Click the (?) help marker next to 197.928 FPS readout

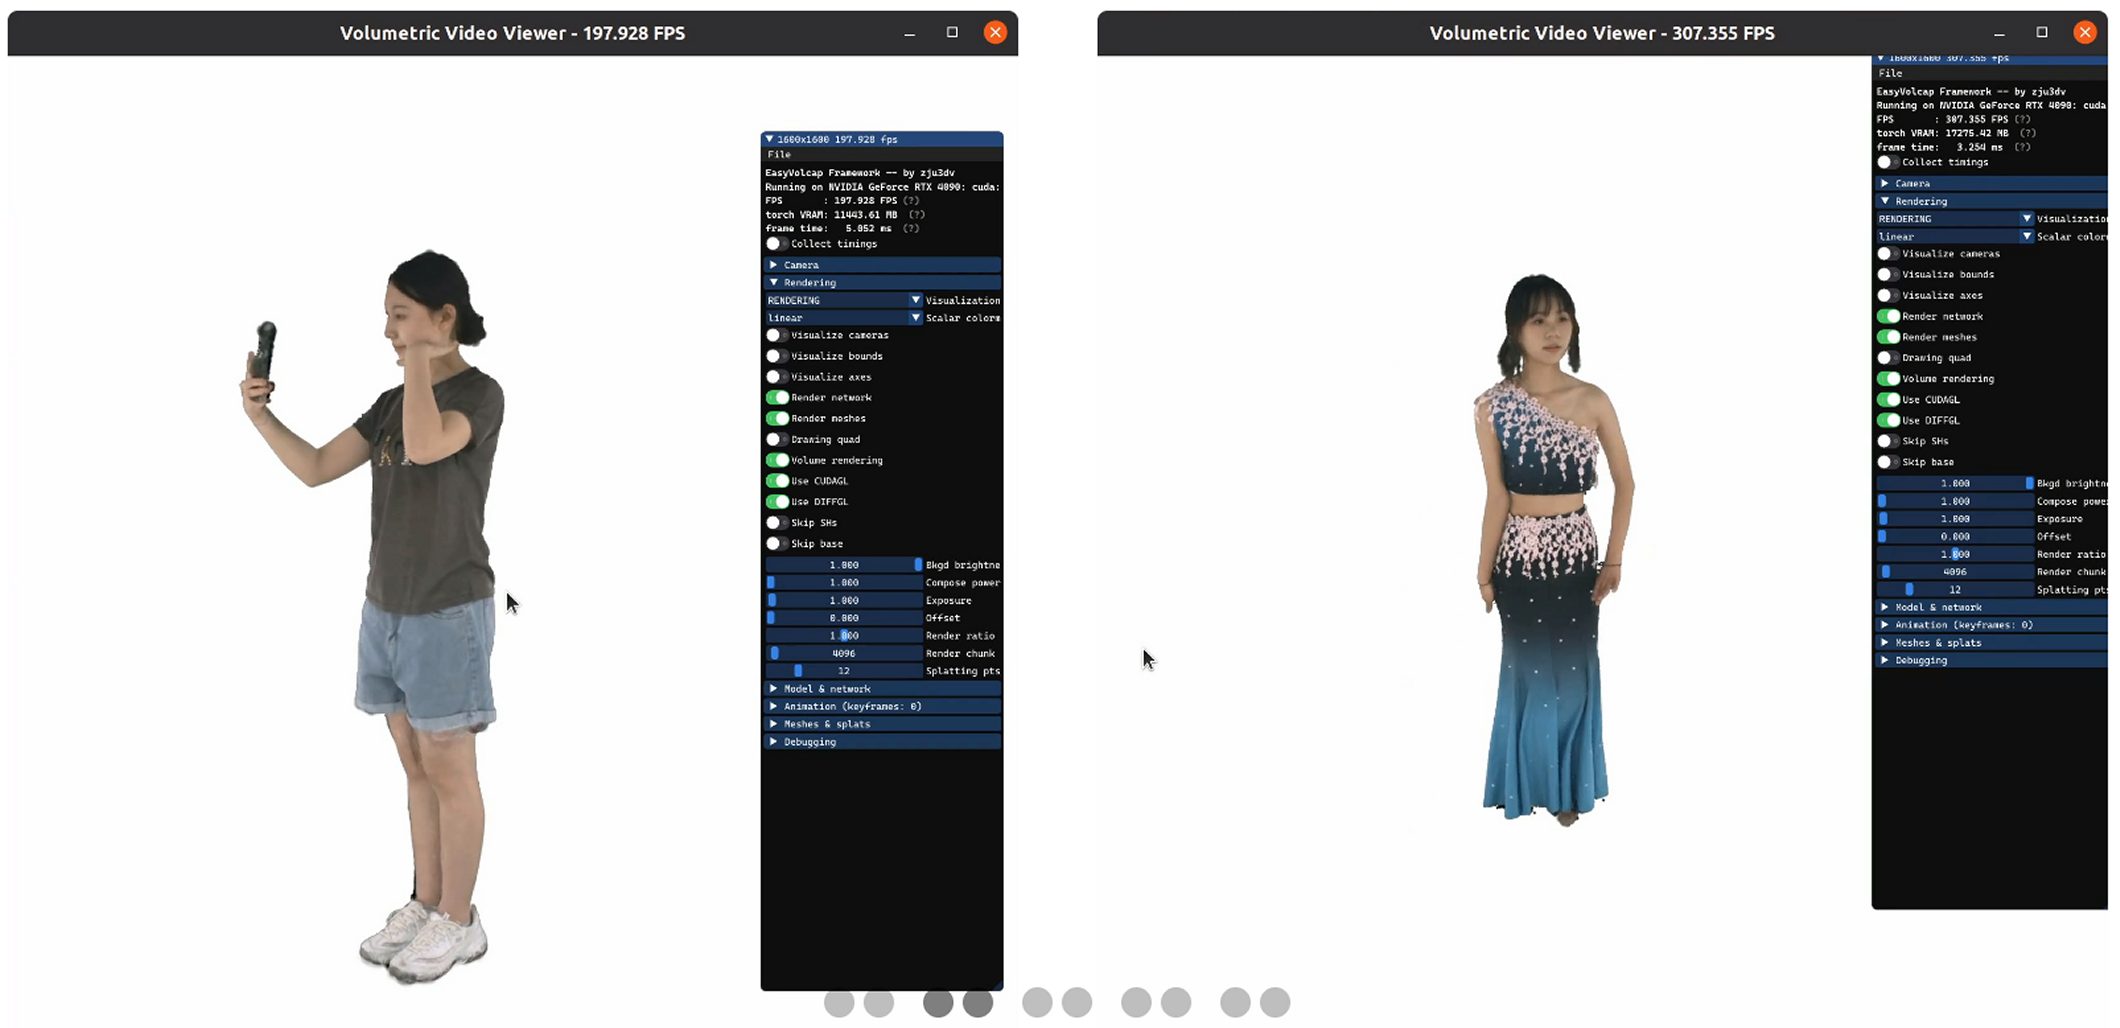[910, 201]
